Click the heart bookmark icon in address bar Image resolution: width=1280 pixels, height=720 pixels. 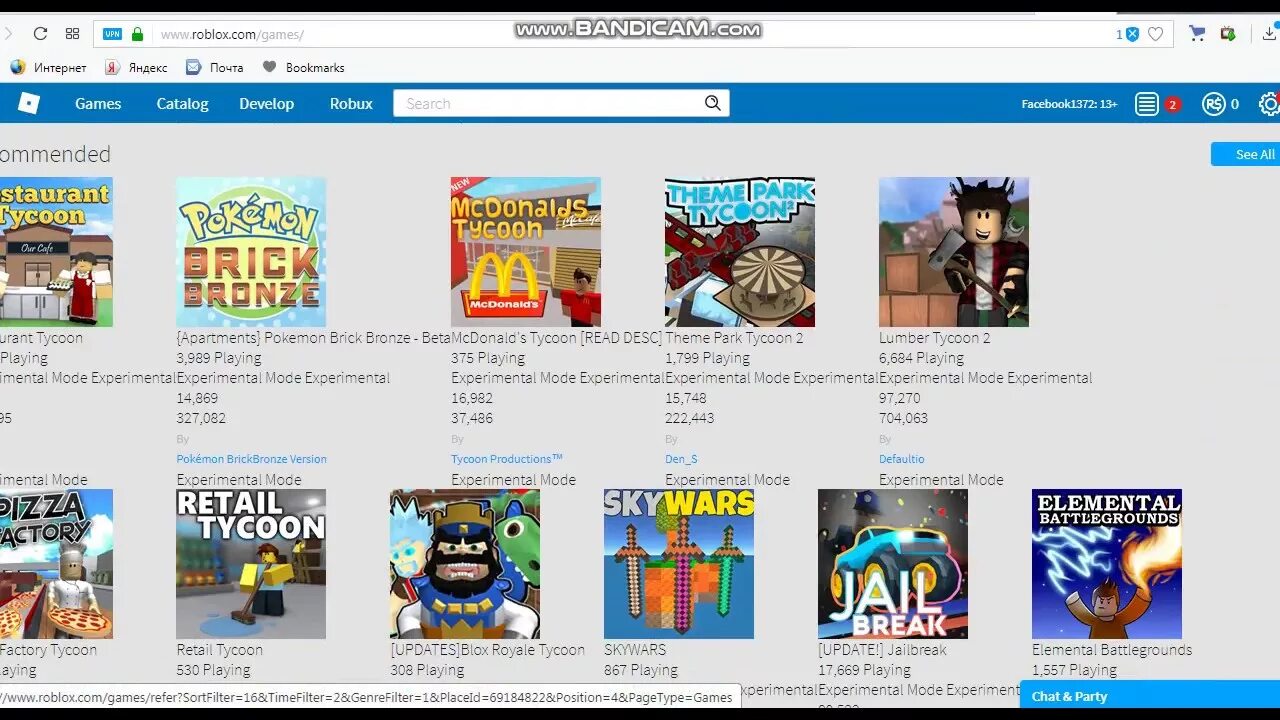tap(1155, 34)
